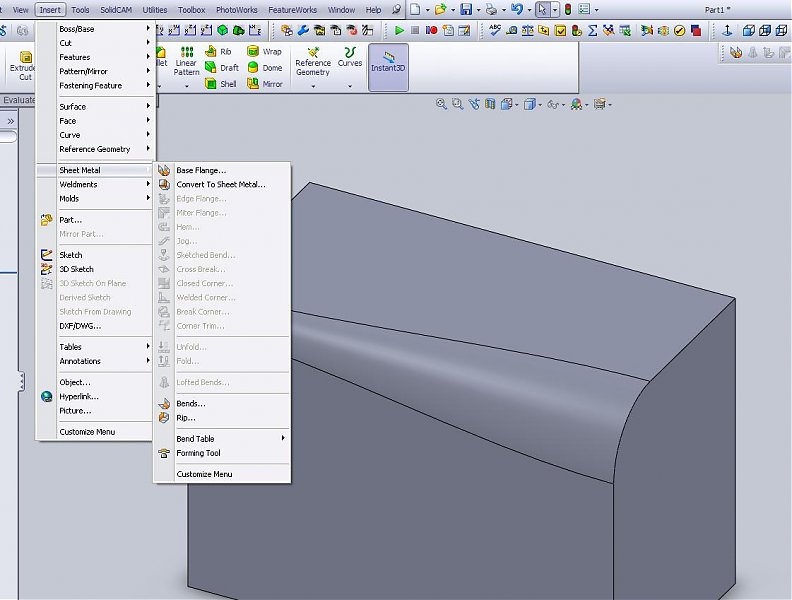Open the Tools menu
Image resolution: width=792 pixels, height=600 pixels.
[80, 9]
